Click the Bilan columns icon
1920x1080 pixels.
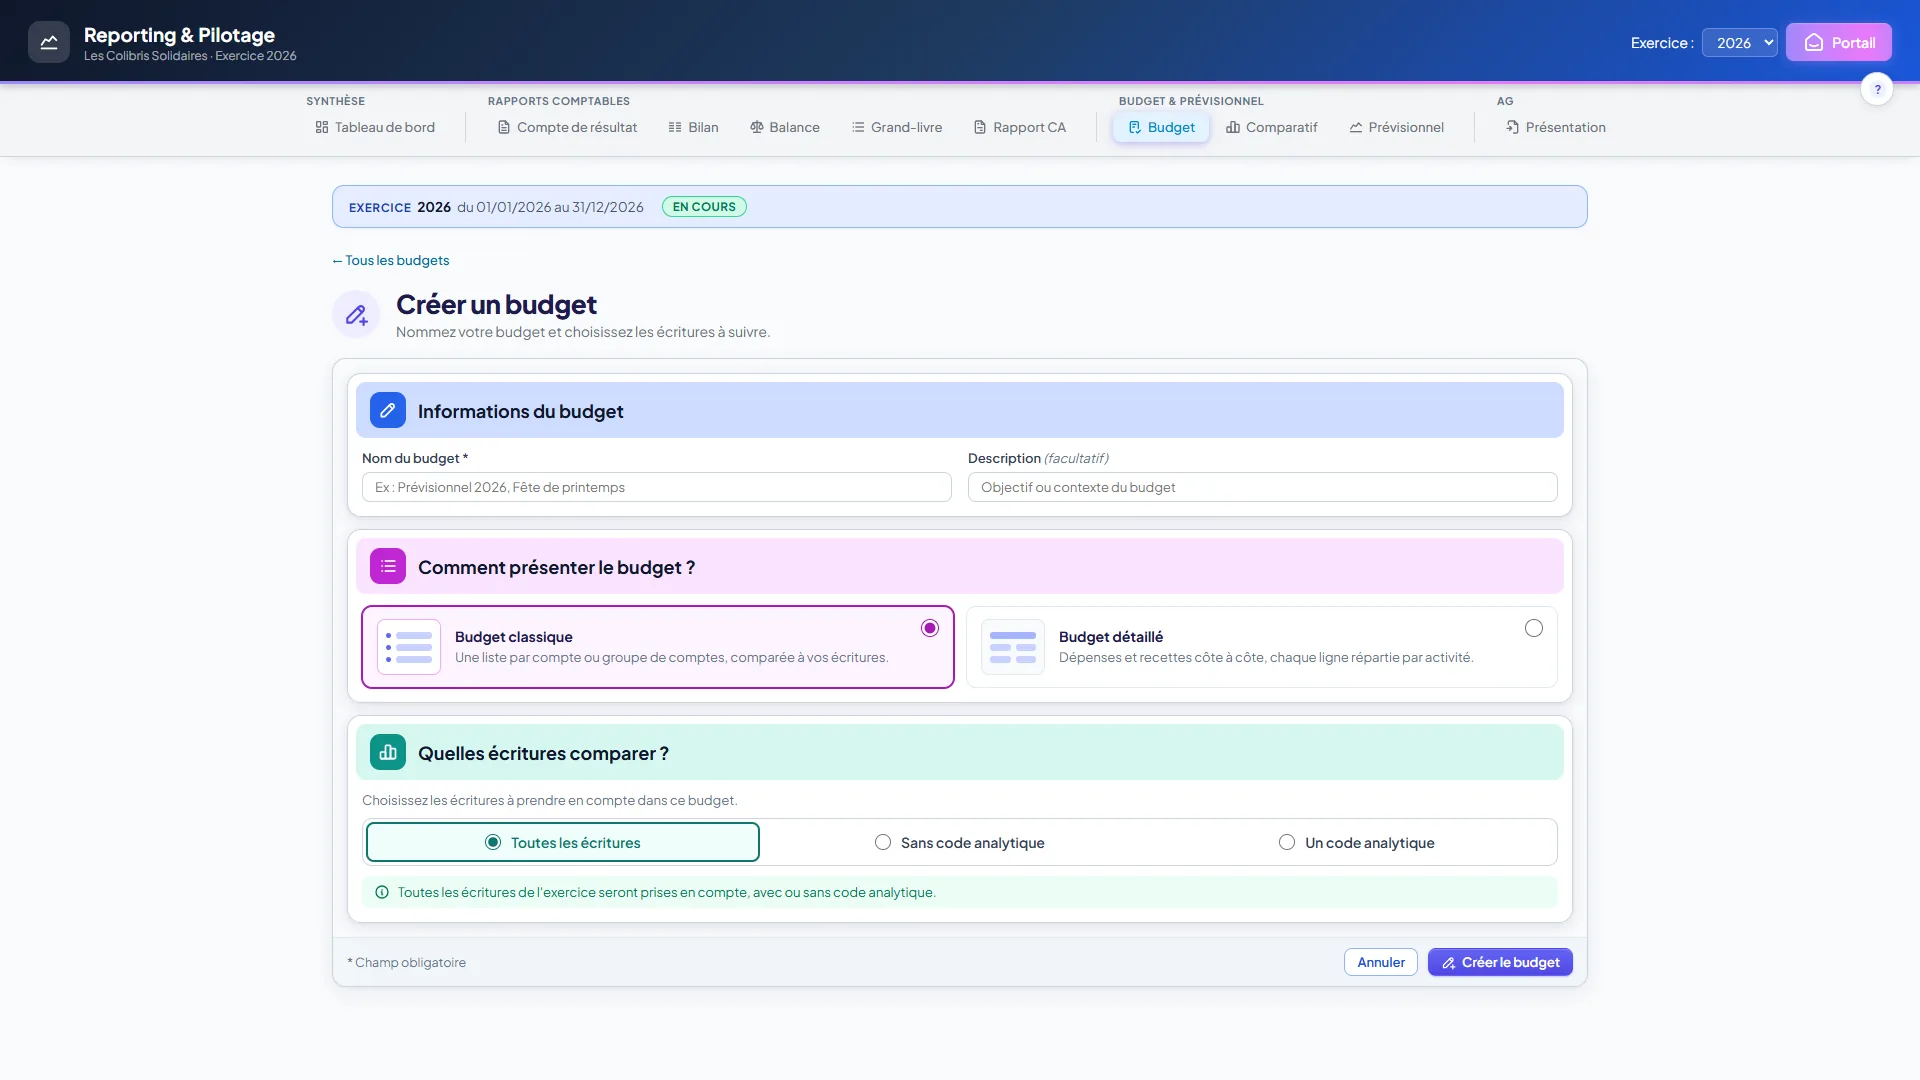click(x=675, y=127)
